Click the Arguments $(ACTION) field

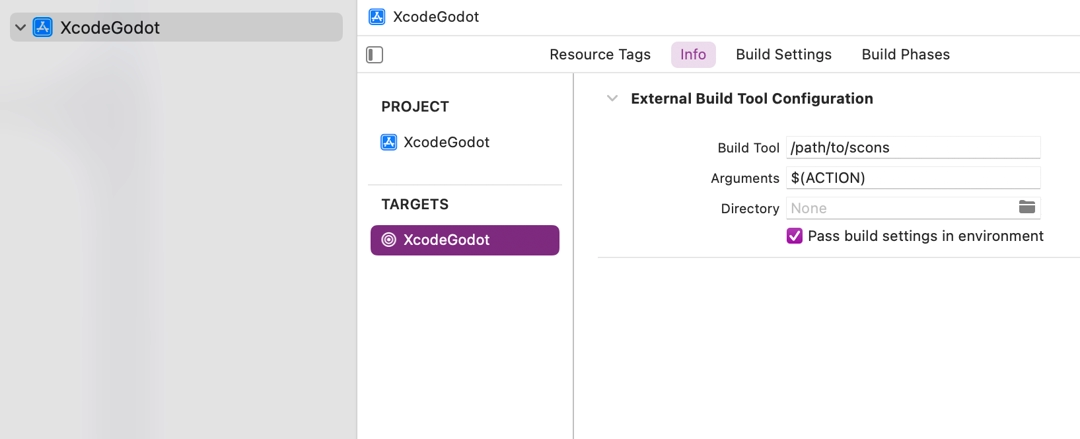point(912,178)
